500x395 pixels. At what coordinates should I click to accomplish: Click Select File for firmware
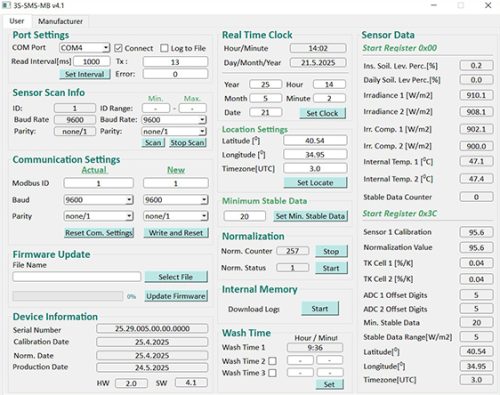pyautogui.click(x=176, y=277)
